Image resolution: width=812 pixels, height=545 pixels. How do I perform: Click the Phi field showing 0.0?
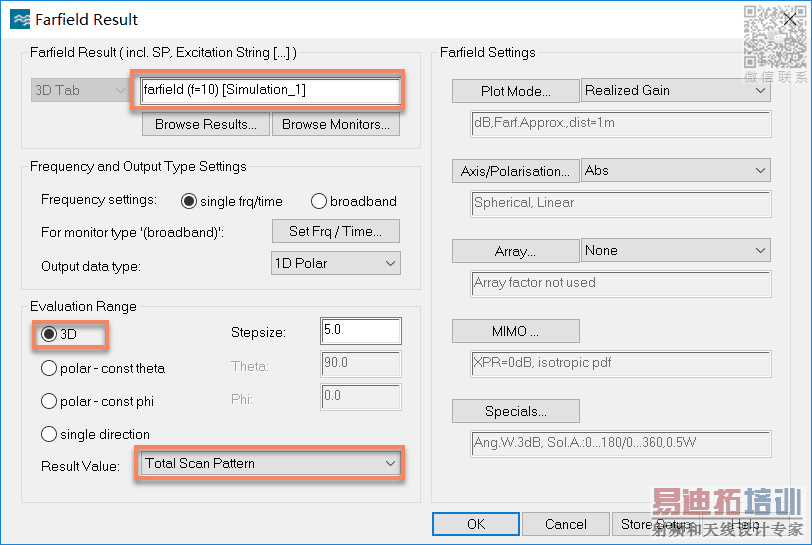(x=360, y=397)
